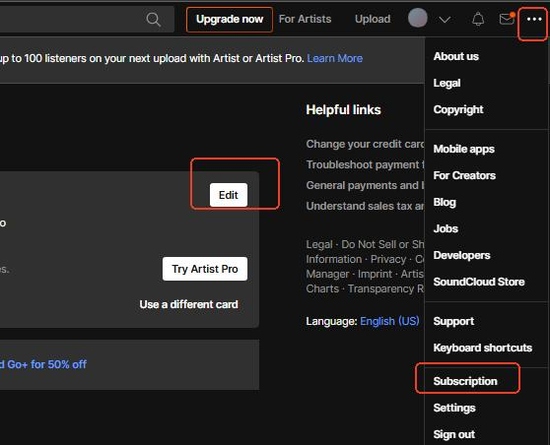Select For Creators in the menu
The width and height of the screenshot is (550, 445).
tap(464, 175)
